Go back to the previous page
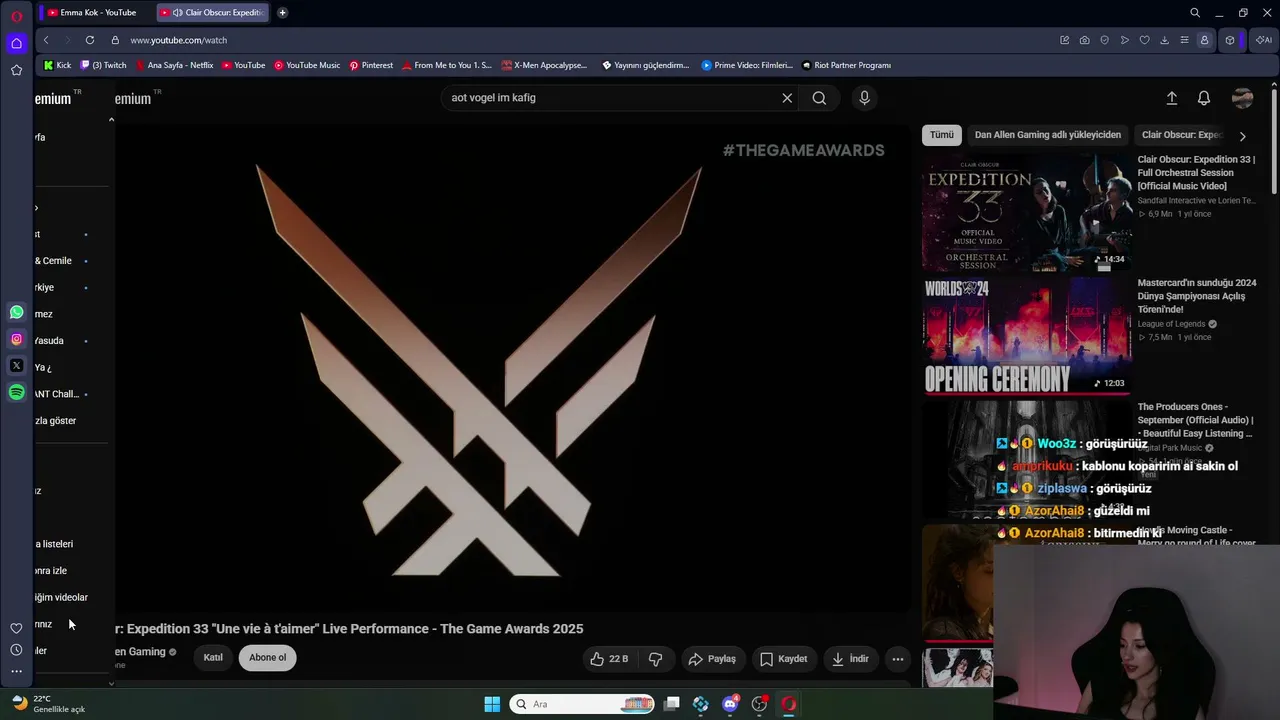Screen dimensions: 1280x720 pos(46,40)
